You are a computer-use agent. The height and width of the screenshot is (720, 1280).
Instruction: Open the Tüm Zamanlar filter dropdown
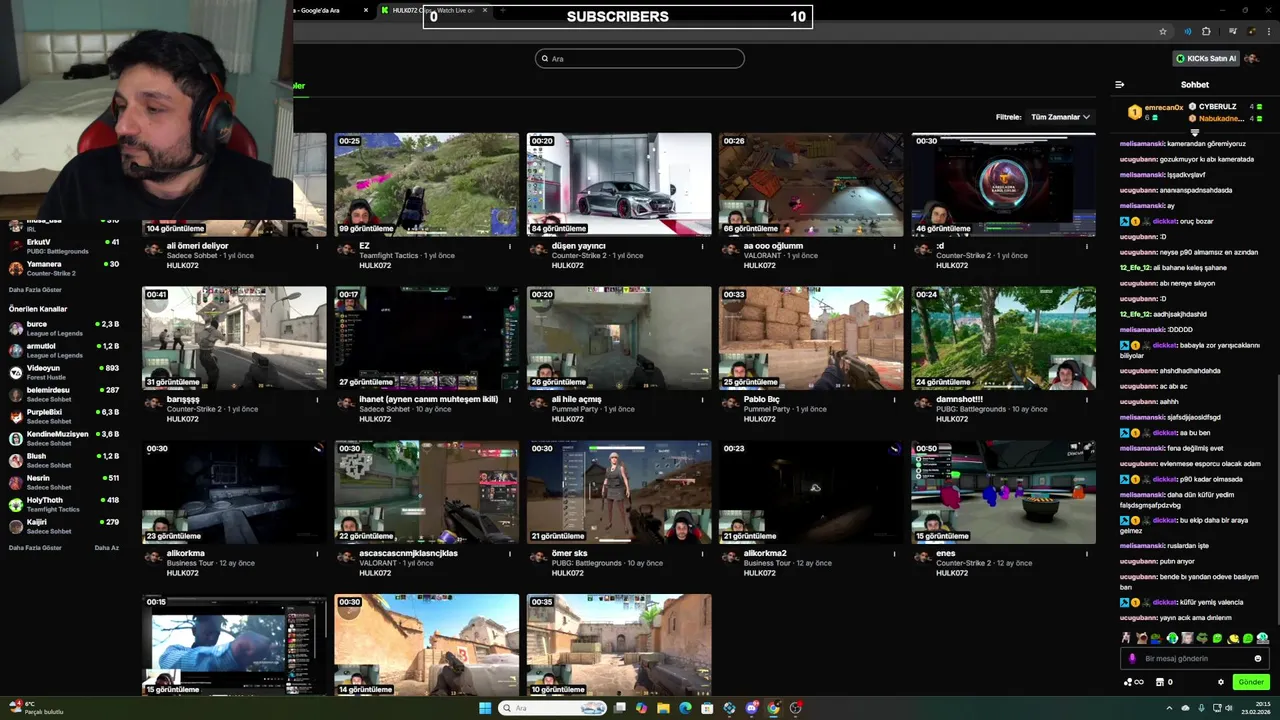pos(1061,117)
